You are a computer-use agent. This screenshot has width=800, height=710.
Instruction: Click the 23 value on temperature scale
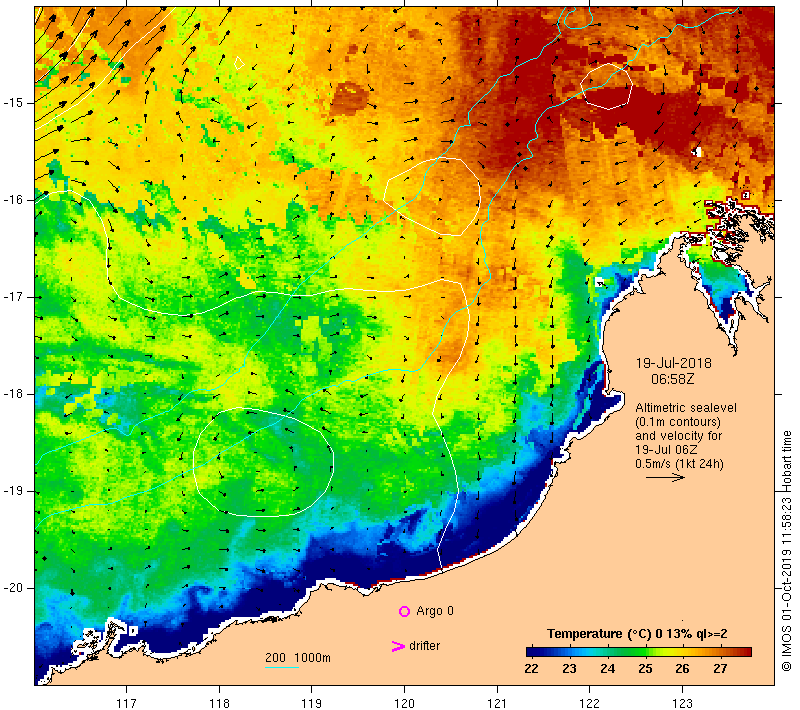pos(569,669)
